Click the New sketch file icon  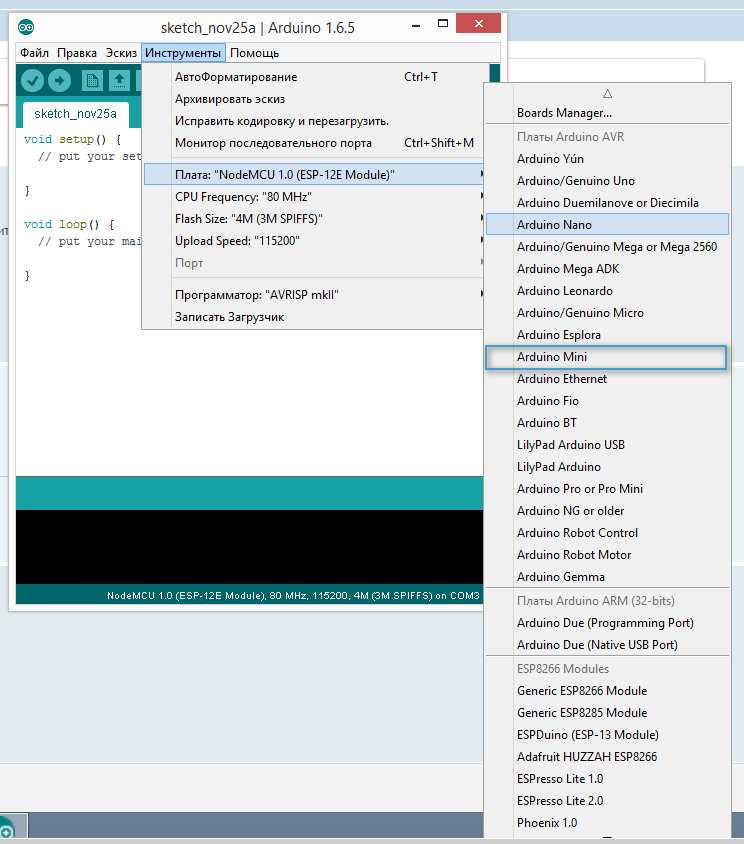[92, 81]
